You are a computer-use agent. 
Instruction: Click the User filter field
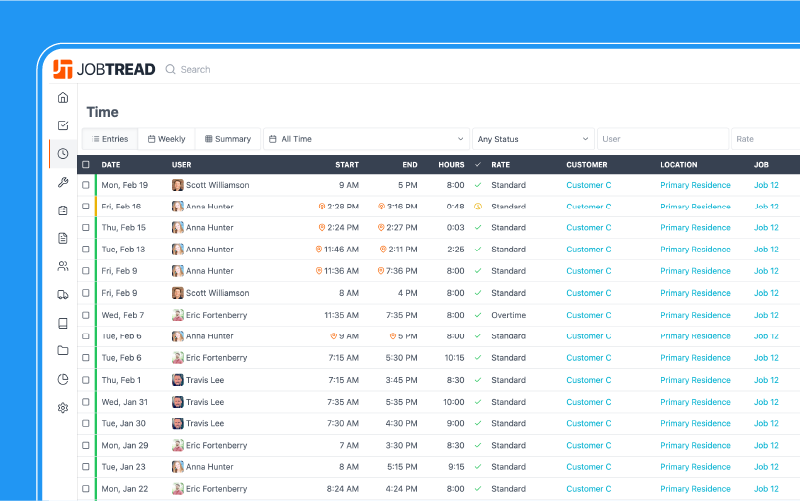click(x=662, y=139)
